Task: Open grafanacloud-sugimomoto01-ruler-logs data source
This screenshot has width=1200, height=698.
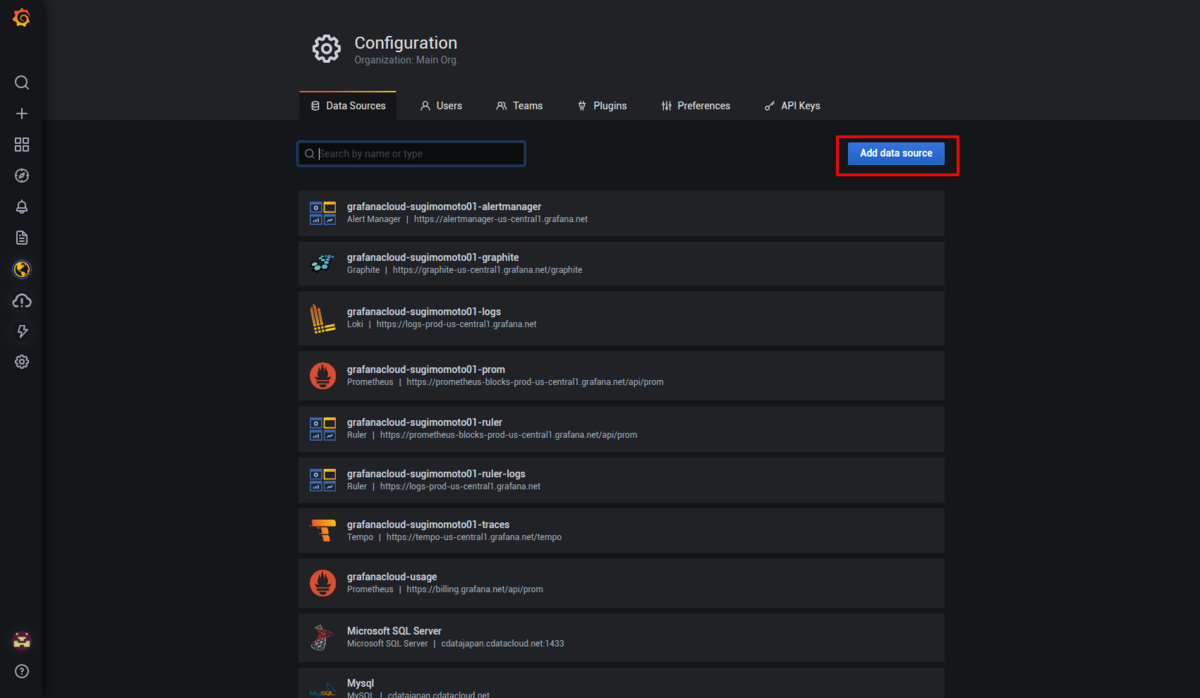Action: point(621,480)
